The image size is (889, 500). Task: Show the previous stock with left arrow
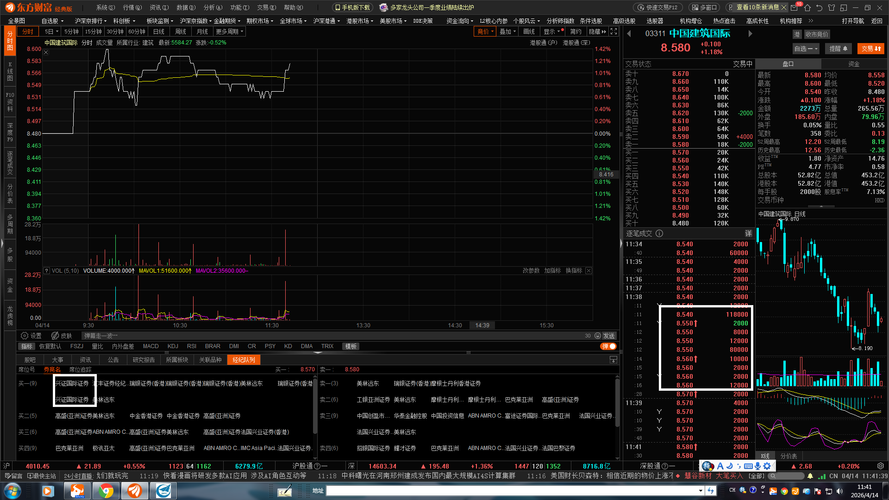(629, 33)
